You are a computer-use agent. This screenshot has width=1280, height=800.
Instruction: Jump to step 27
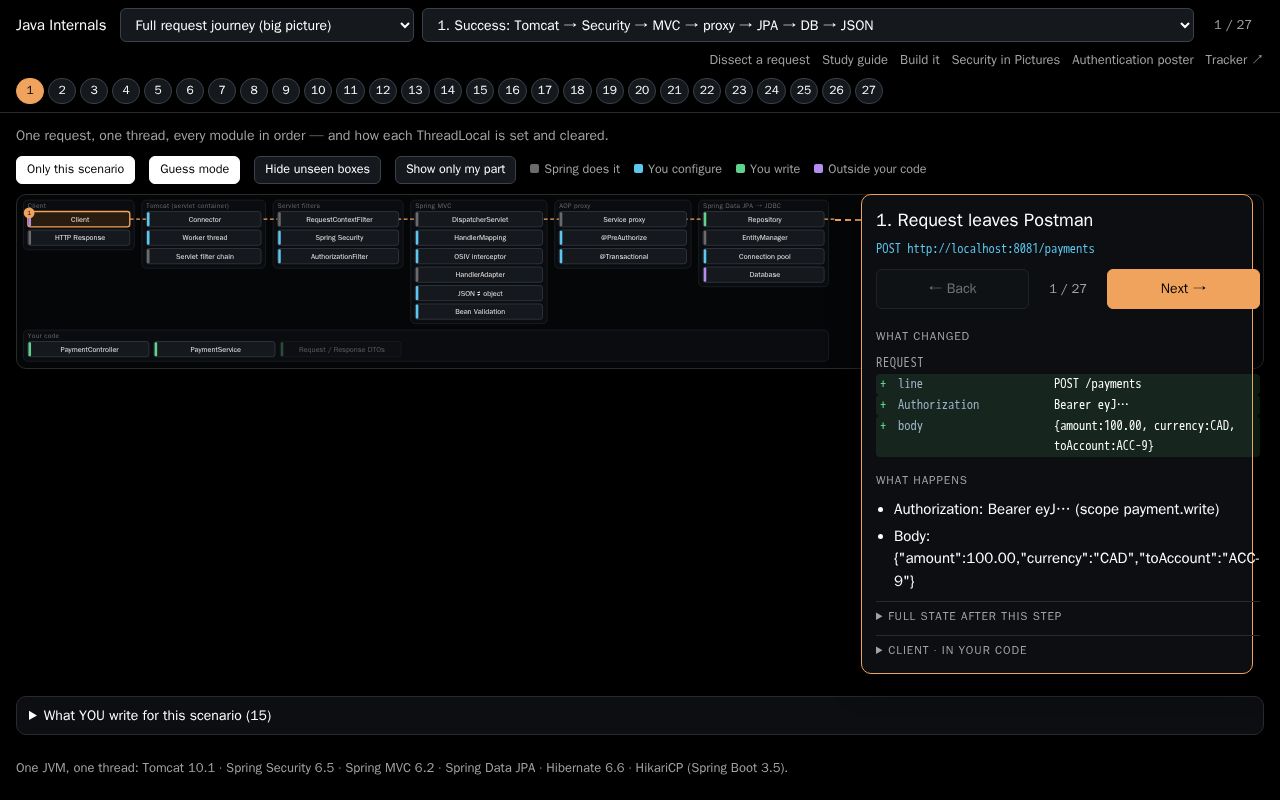[x=869, y=91]
